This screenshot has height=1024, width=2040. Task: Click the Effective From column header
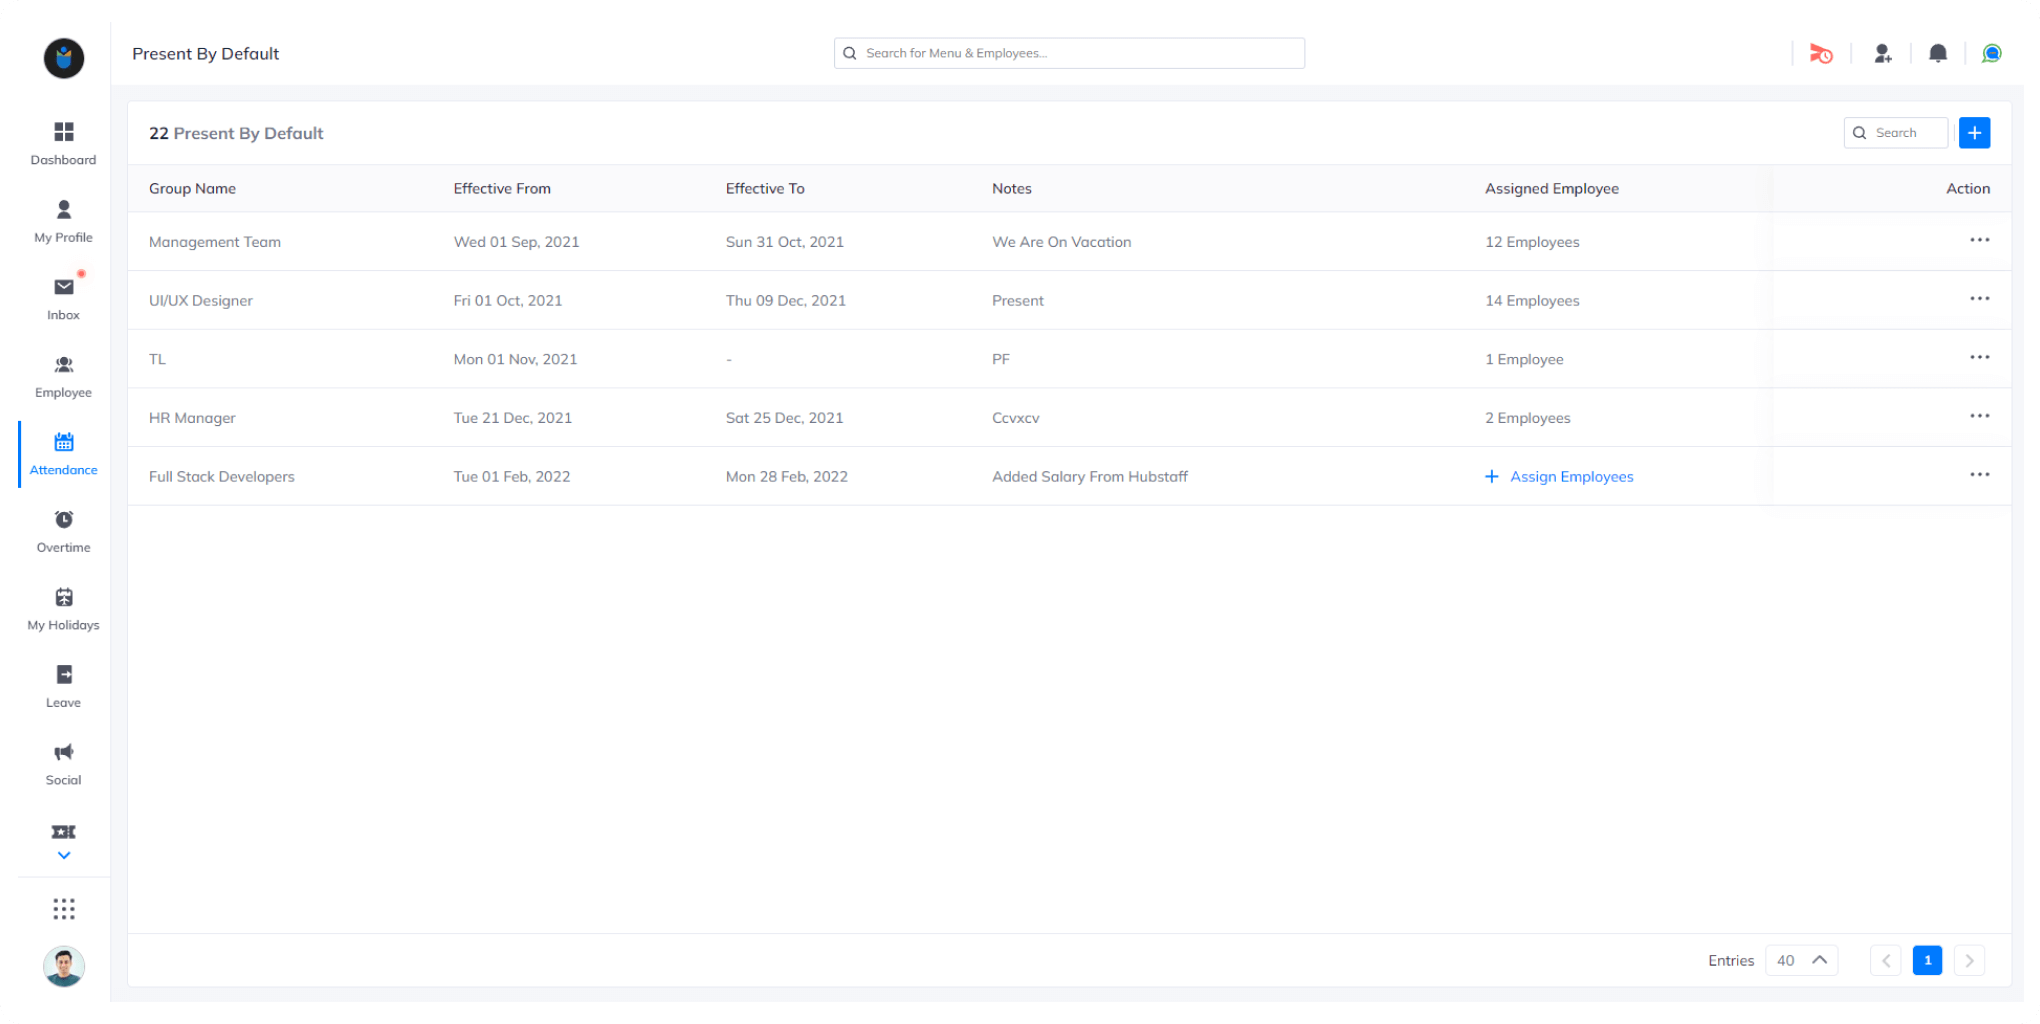(502, 189)
